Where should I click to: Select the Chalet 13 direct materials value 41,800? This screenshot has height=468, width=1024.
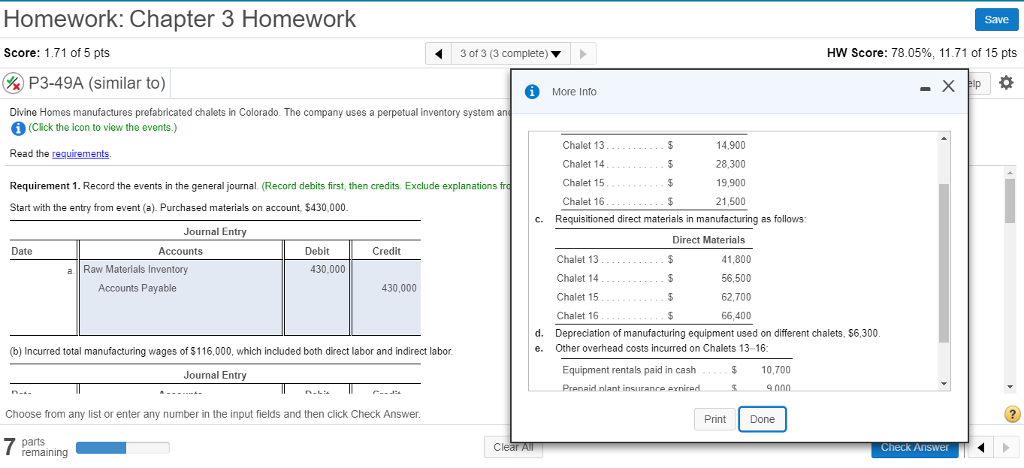click(x=736, y=259)
